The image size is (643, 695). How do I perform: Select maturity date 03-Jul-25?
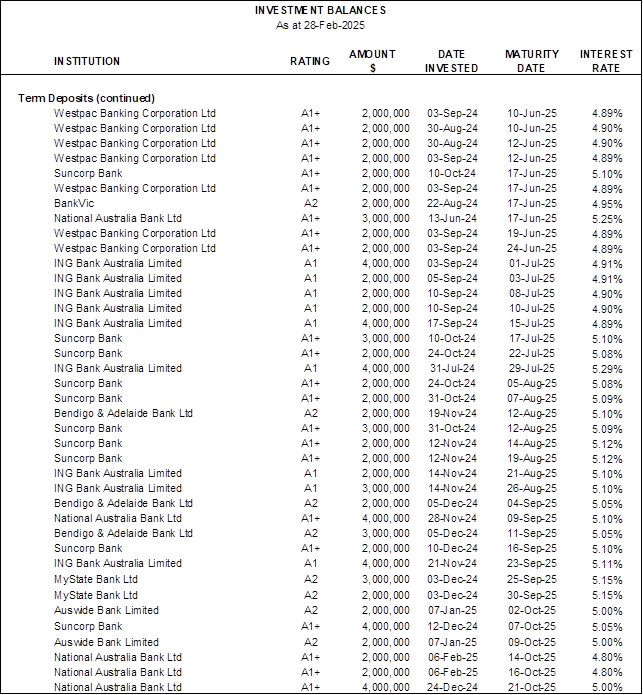[532, 279]
